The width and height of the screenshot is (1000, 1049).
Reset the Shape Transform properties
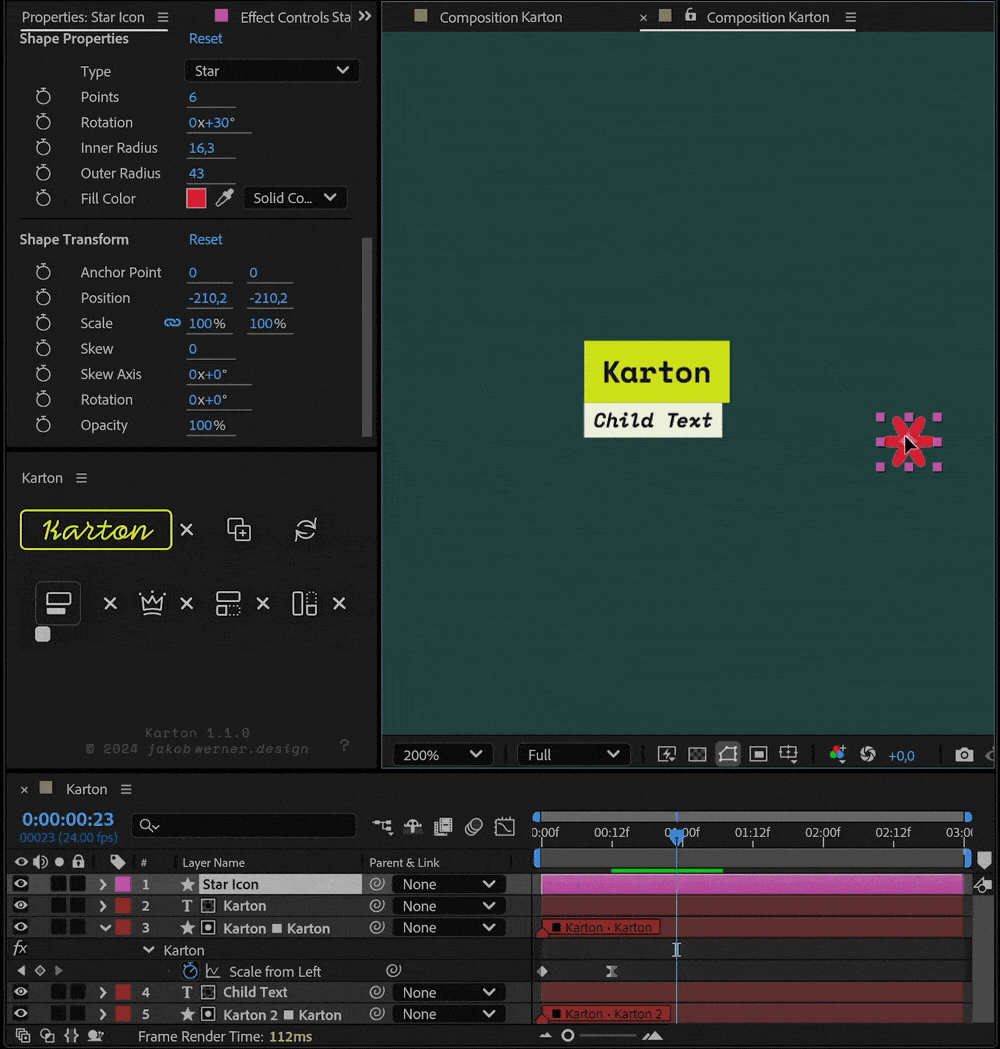click(205, 239)
